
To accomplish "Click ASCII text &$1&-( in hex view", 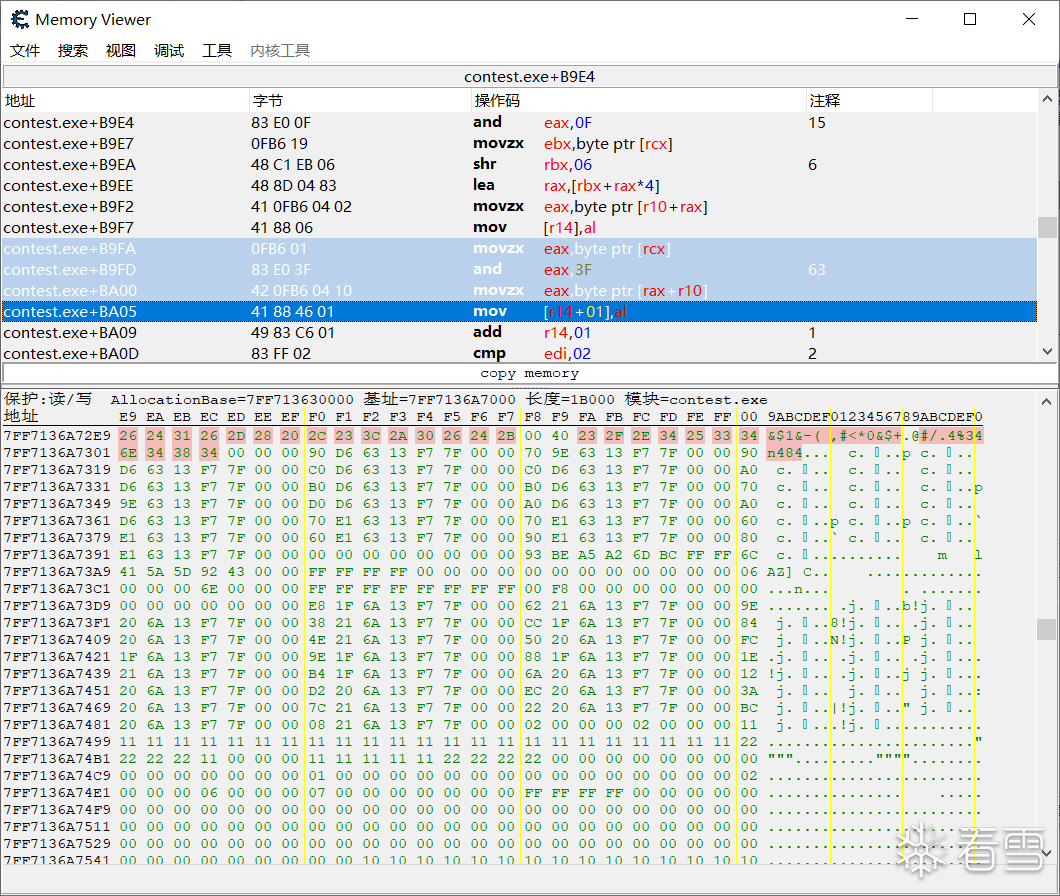I will (x=794, y=436).
